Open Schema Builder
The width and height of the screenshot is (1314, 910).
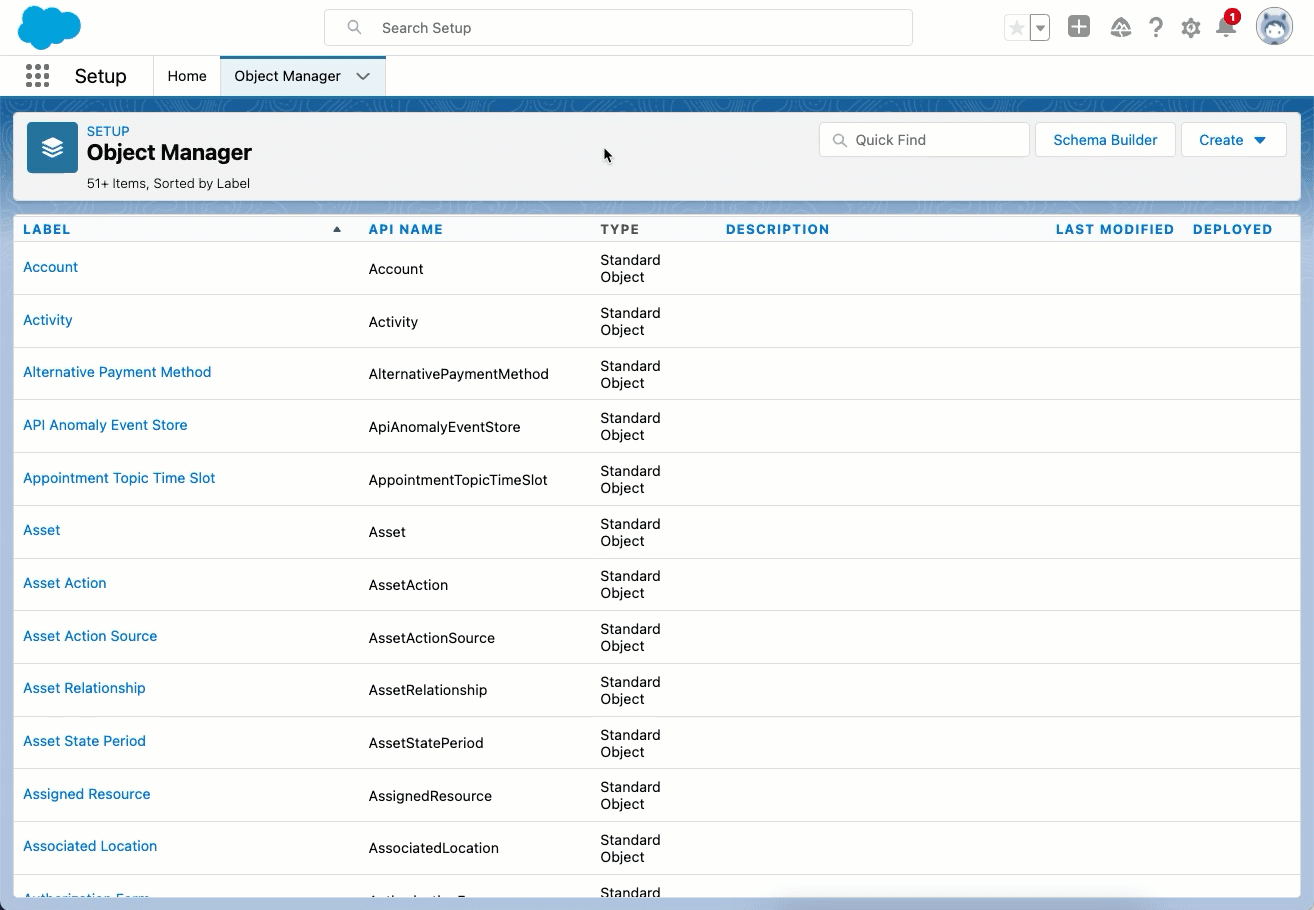click(1105, 140)
